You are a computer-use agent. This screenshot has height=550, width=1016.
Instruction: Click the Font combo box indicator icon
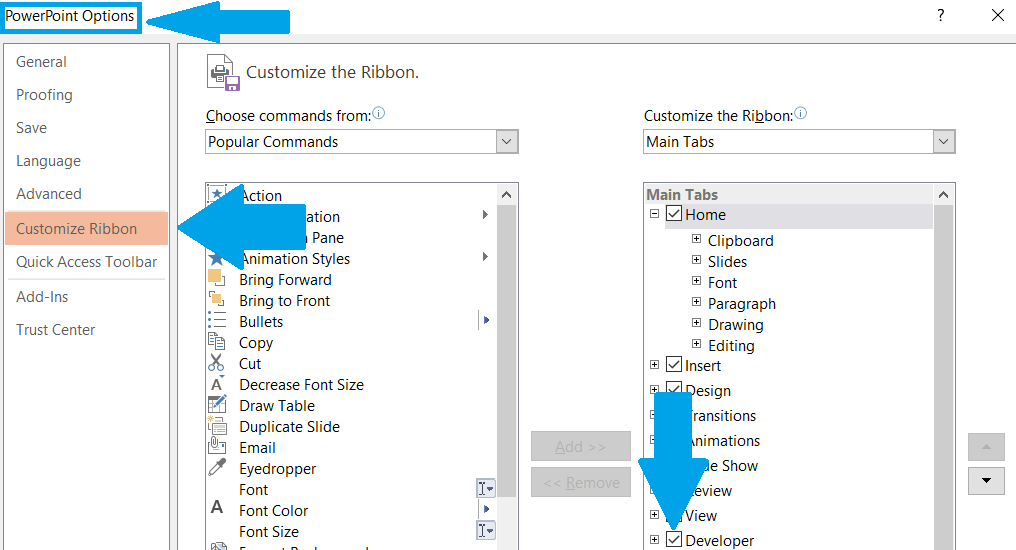pyautogui.click(x=486, y=488)
